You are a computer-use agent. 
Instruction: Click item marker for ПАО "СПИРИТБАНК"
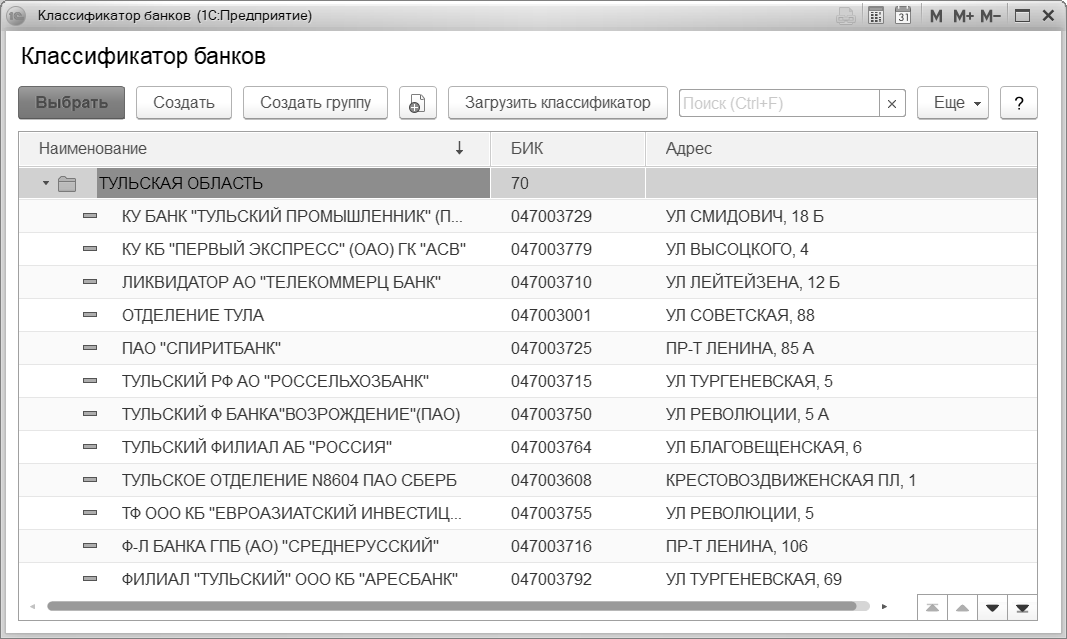pos(90,348)
